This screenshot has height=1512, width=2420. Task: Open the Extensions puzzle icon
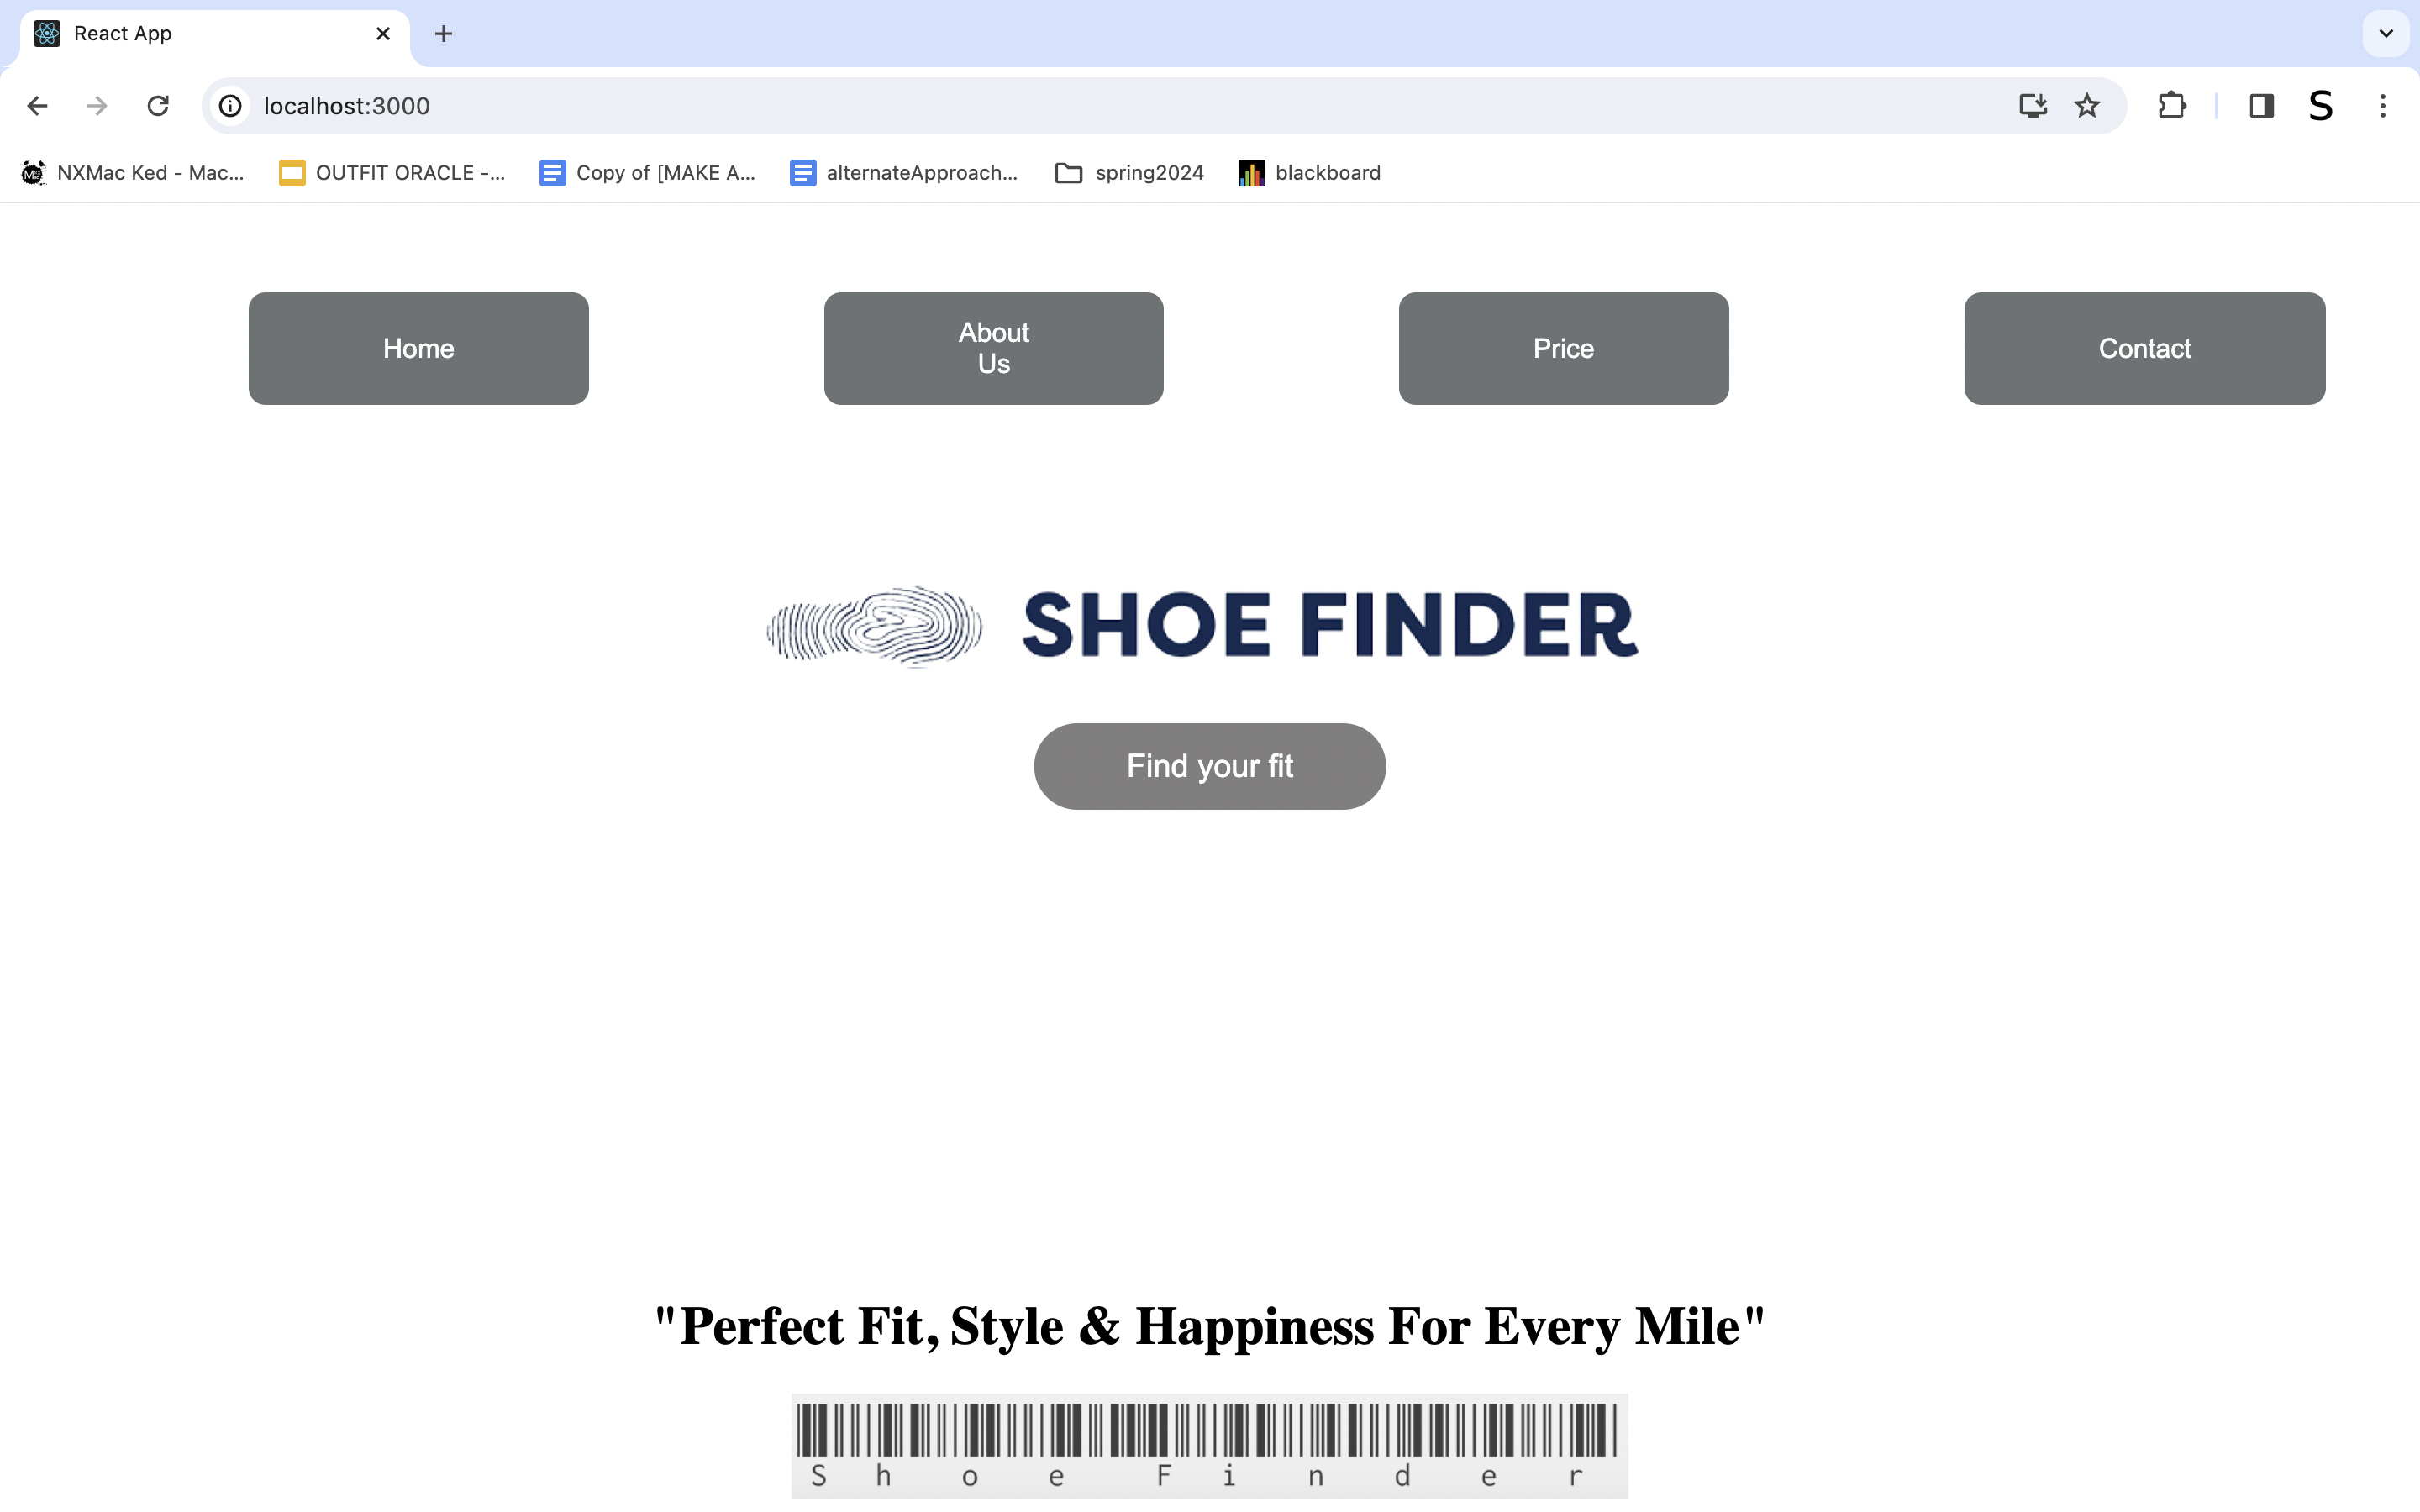click(x=2171, y=106)
